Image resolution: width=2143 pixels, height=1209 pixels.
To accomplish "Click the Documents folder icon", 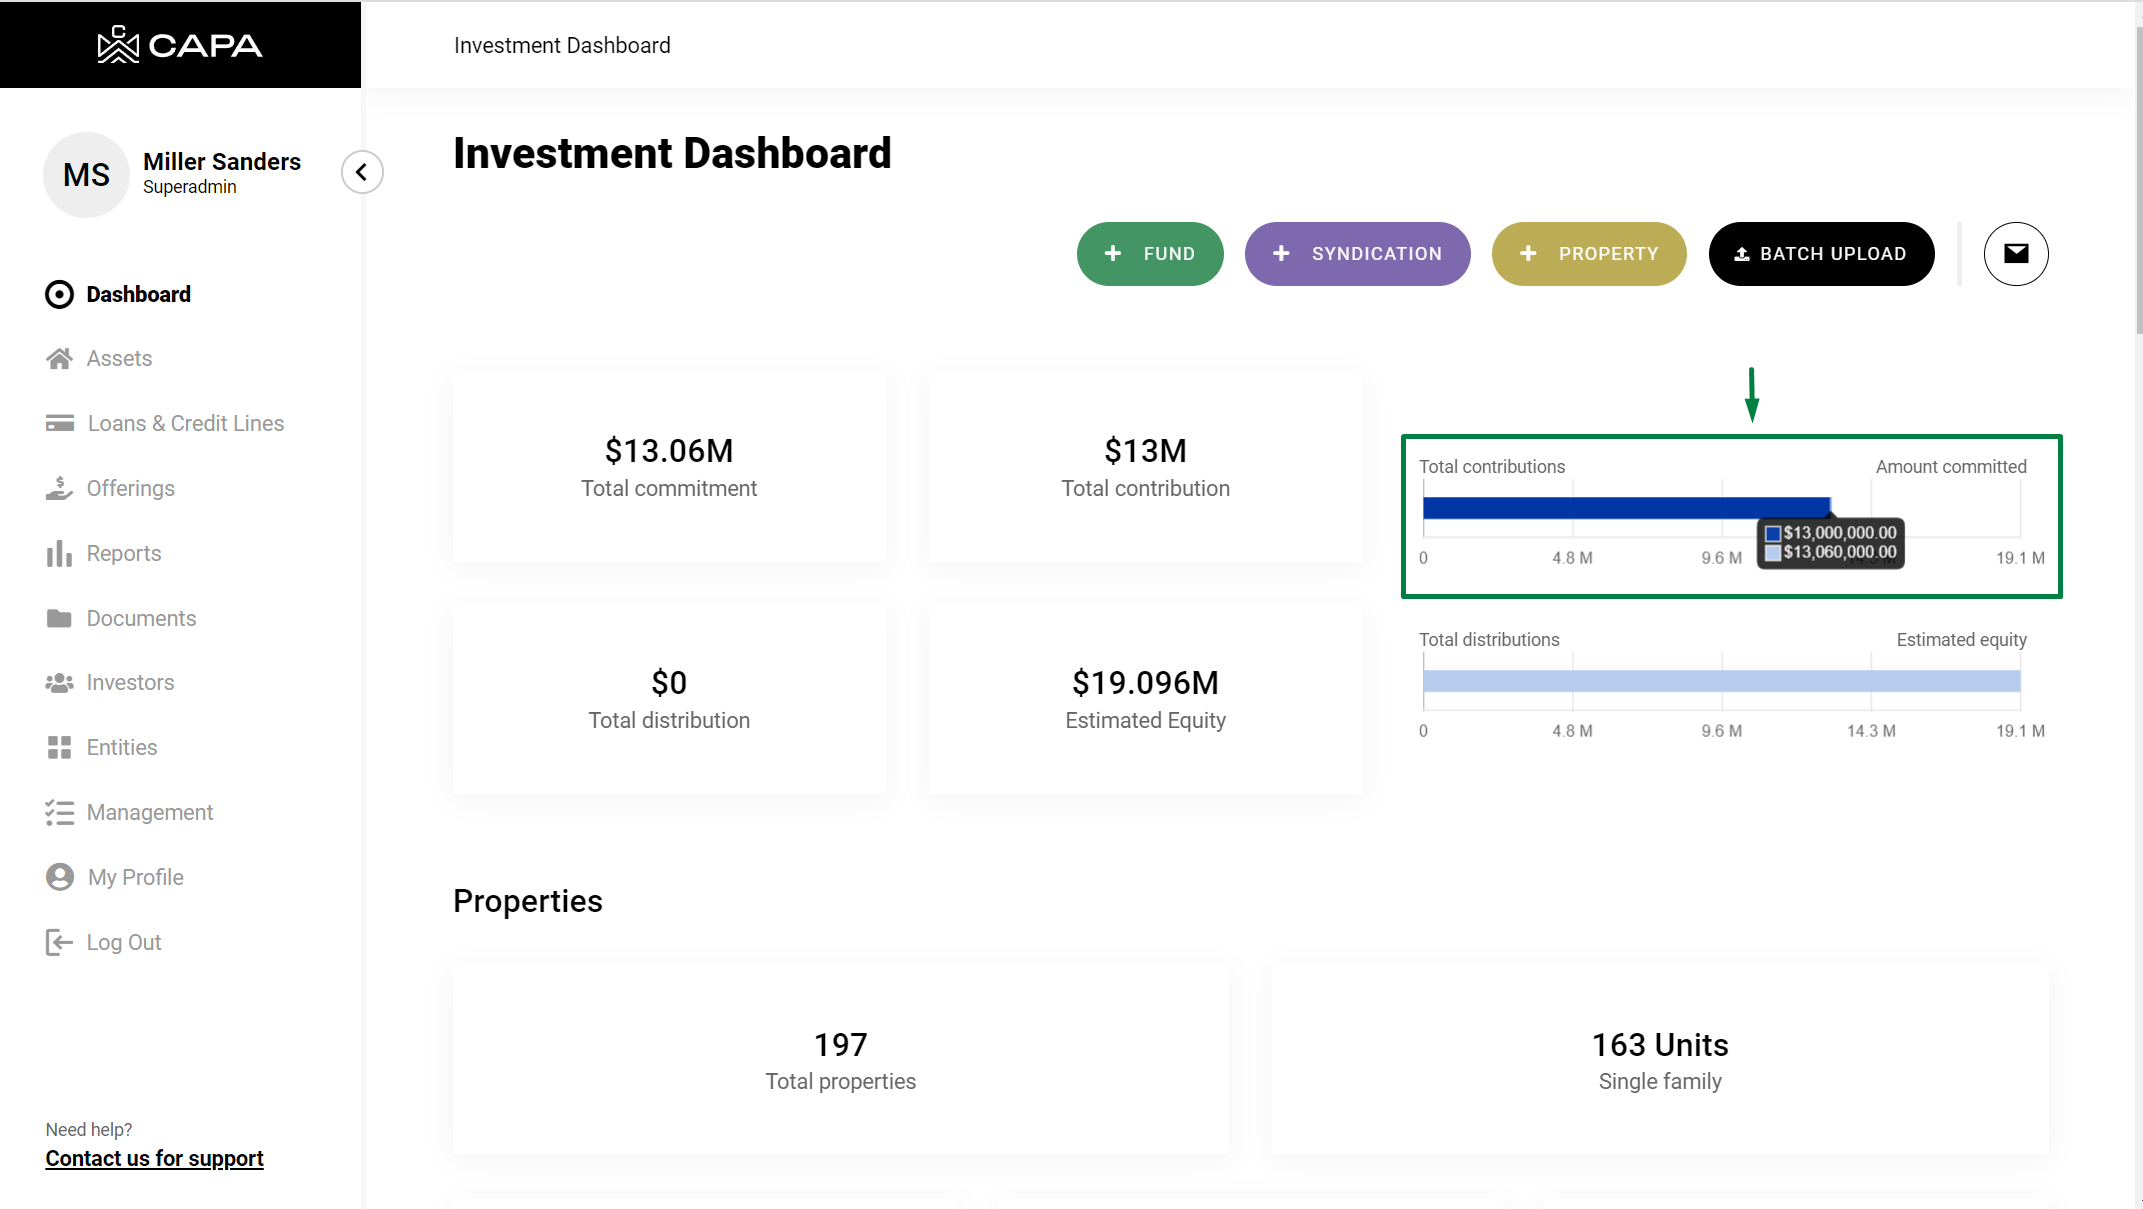I will 59,619.
